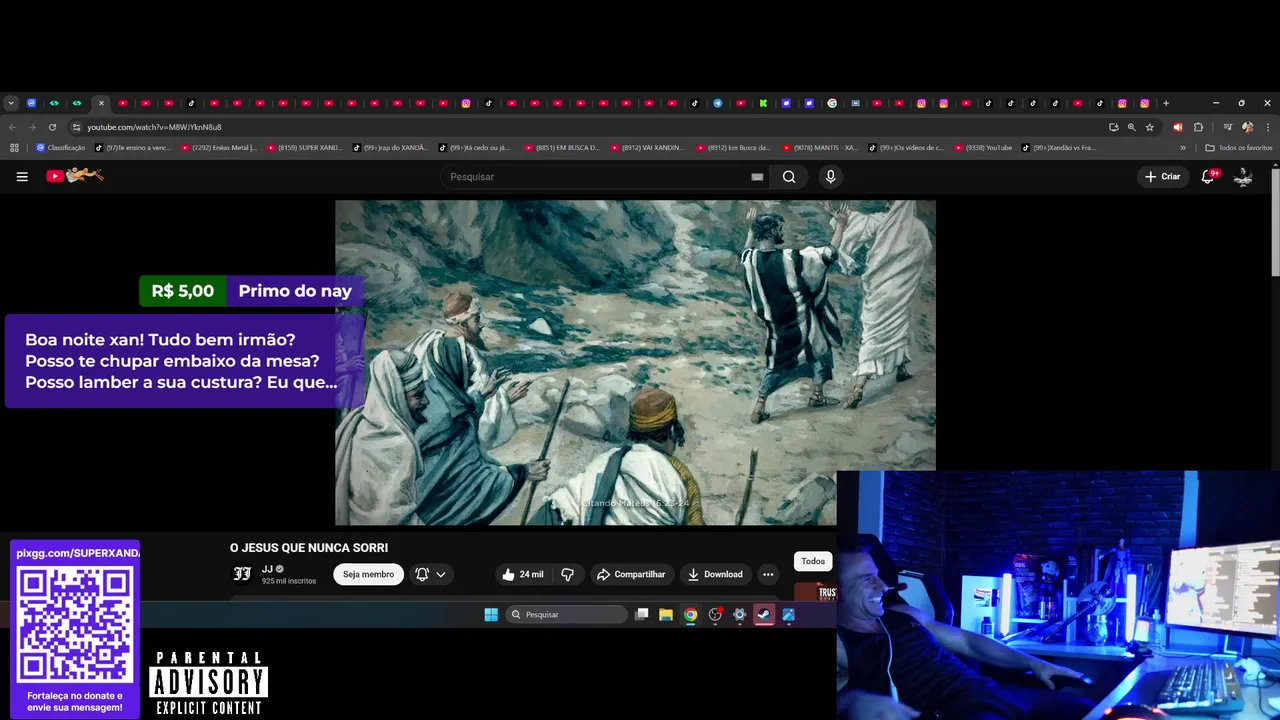Click the 925 mil inscritos subscriber count
Image resolution: width=1280 pixels, height=720 pixels.
tap(289, 581)
